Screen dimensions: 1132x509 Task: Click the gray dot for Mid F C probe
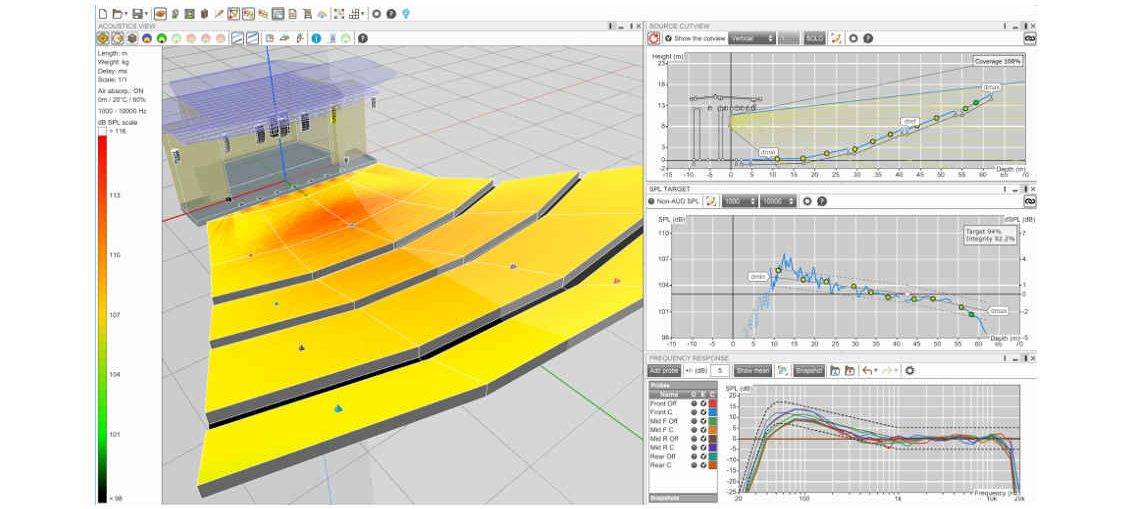tap(694, 430)
